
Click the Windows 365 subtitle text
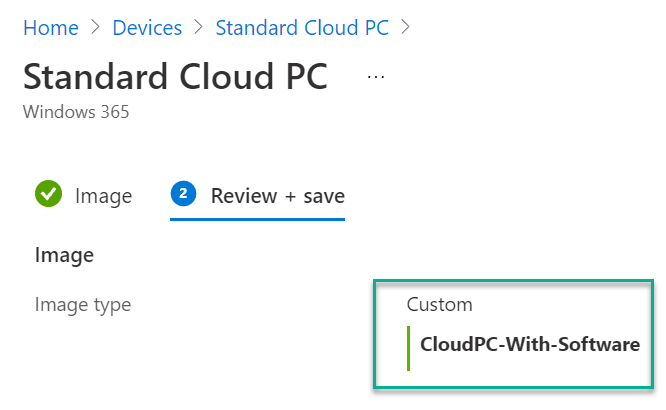[76, 112]
